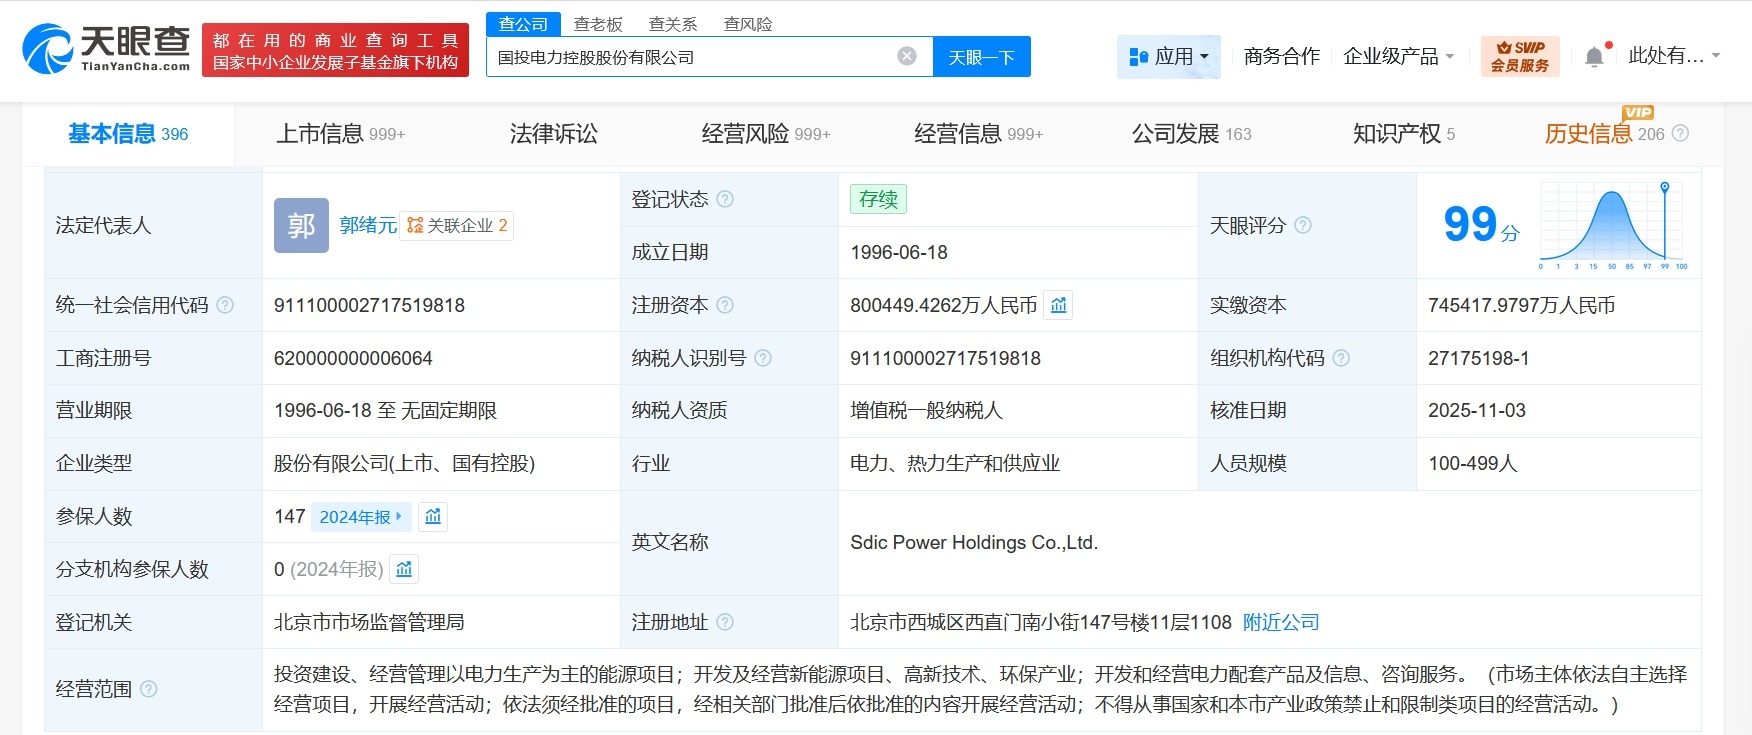Viewport: 1752px width, 735px height.
Task: Switch to 经营信息 tab
Action: click(x=978, y=133)
